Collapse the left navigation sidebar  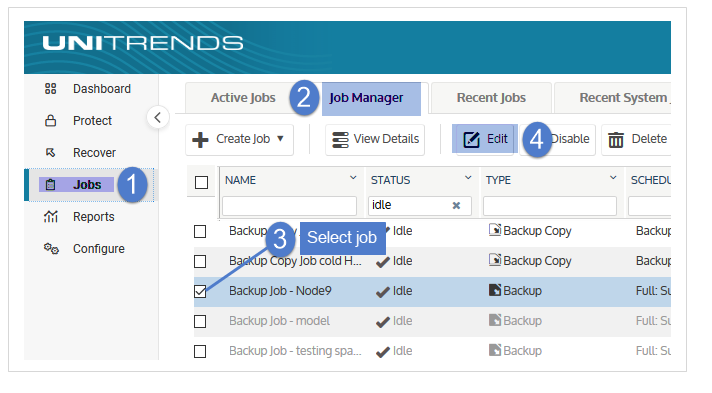coord(158,118)
